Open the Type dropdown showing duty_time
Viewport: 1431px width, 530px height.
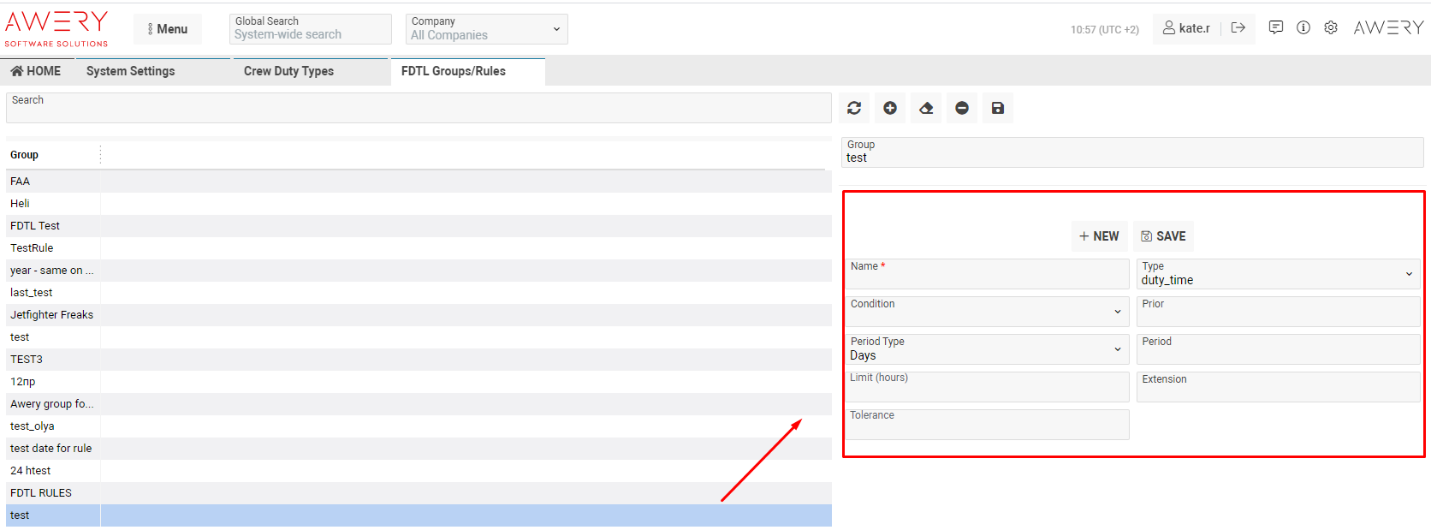coord(1278,274)
